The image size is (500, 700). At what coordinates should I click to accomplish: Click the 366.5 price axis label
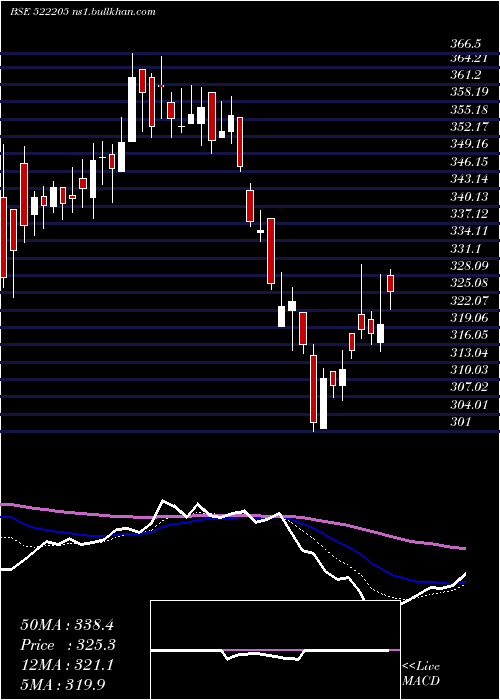coord(466,44)
